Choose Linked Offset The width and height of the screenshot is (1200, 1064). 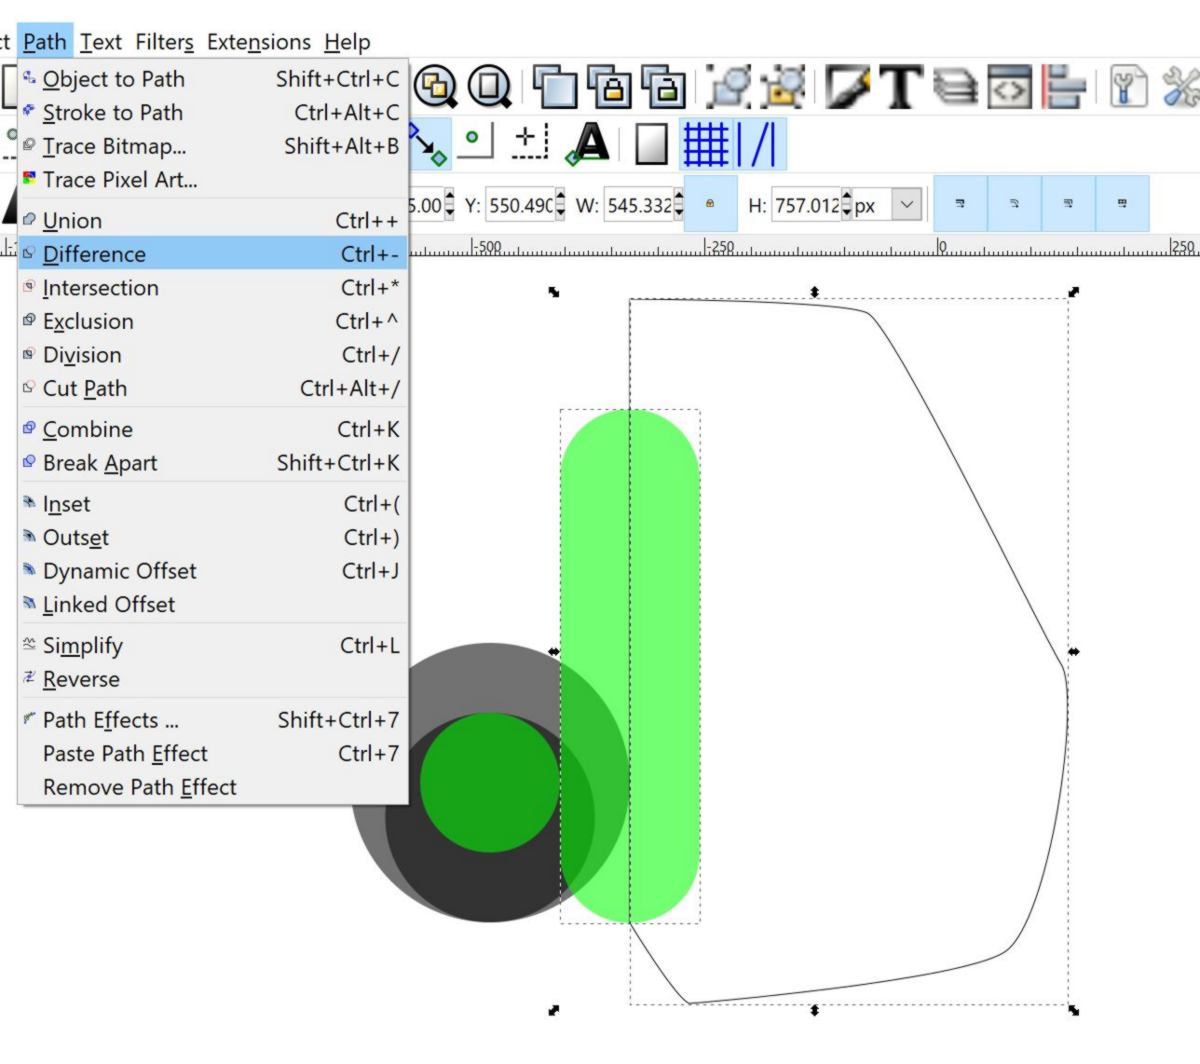pos(213,604)
